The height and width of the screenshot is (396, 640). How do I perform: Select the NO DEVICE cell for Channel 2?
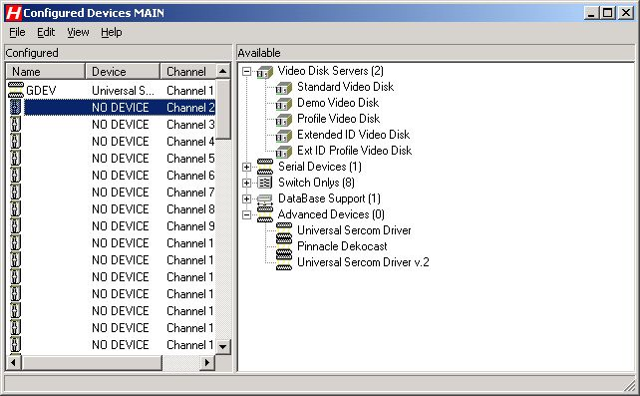tap(120, 107)
